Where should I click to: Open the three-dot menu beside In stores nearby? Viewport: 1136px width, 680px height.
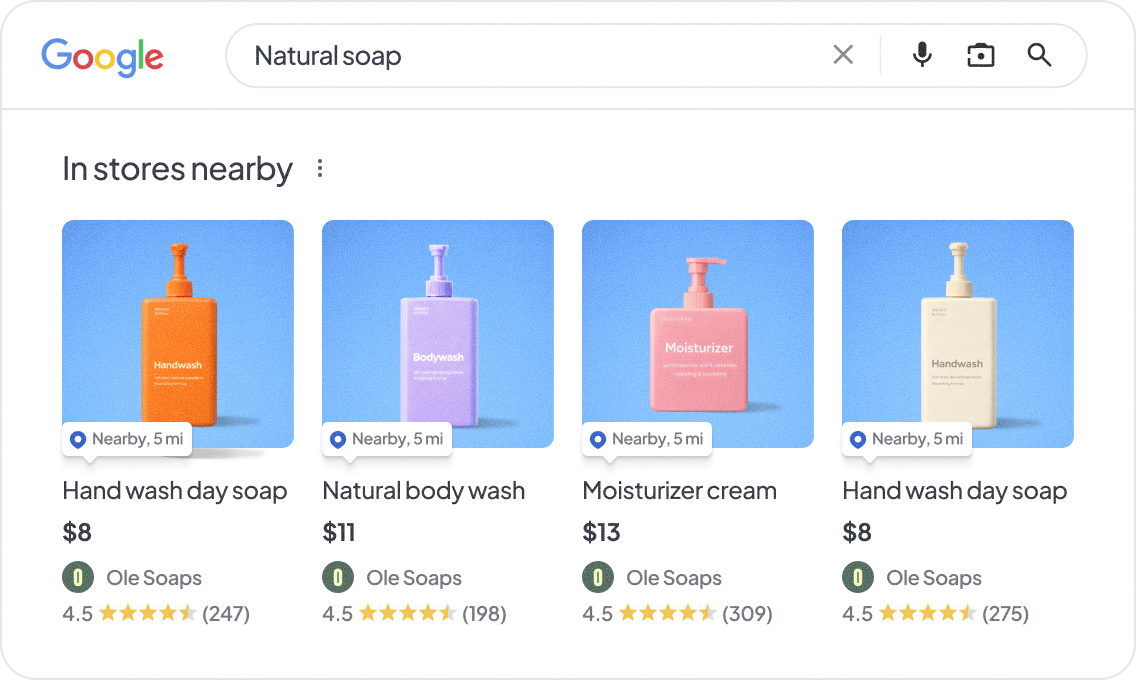tap(320, 169)
